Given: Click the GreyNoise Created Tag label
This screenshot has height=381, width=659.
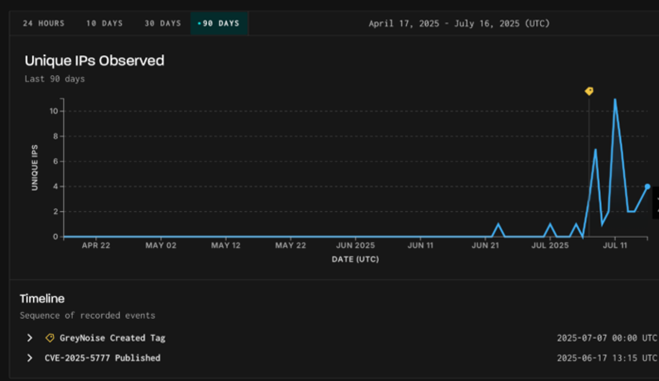Looking at the screenshot, I should pos(112,338).
